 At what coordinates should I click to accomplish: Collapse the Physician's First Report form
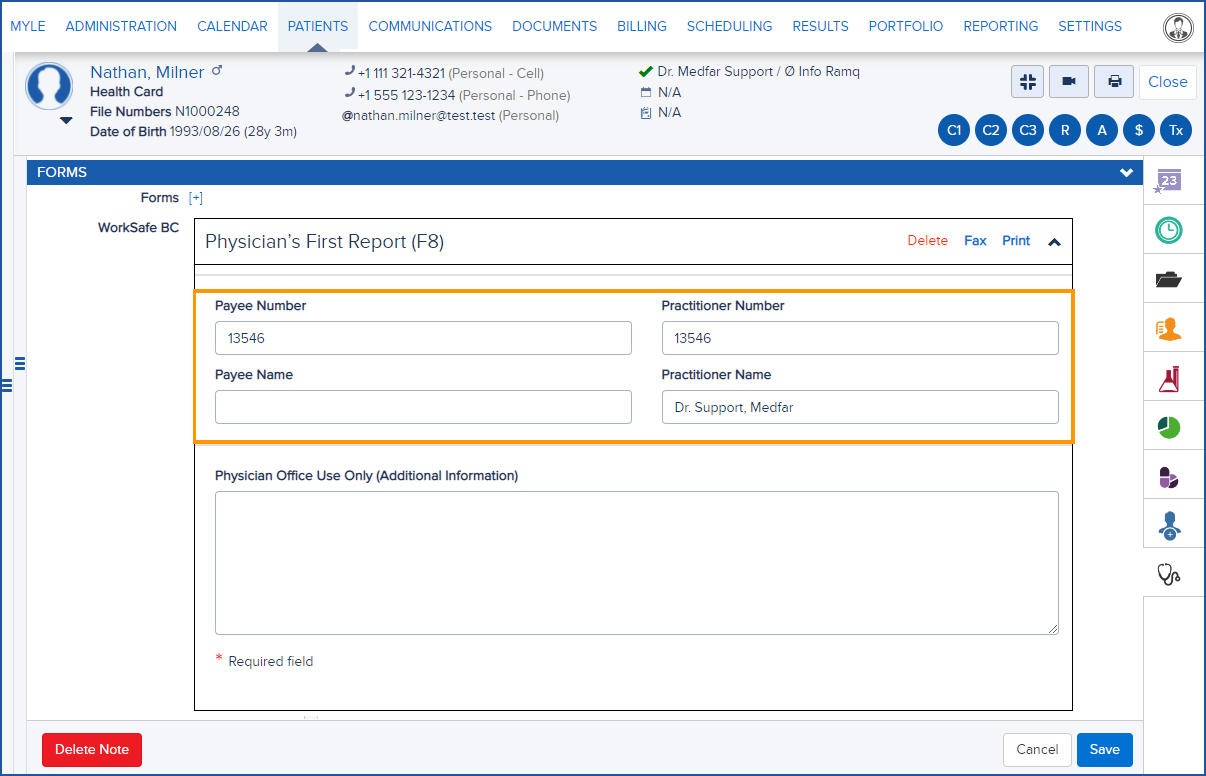(1054, 241)
